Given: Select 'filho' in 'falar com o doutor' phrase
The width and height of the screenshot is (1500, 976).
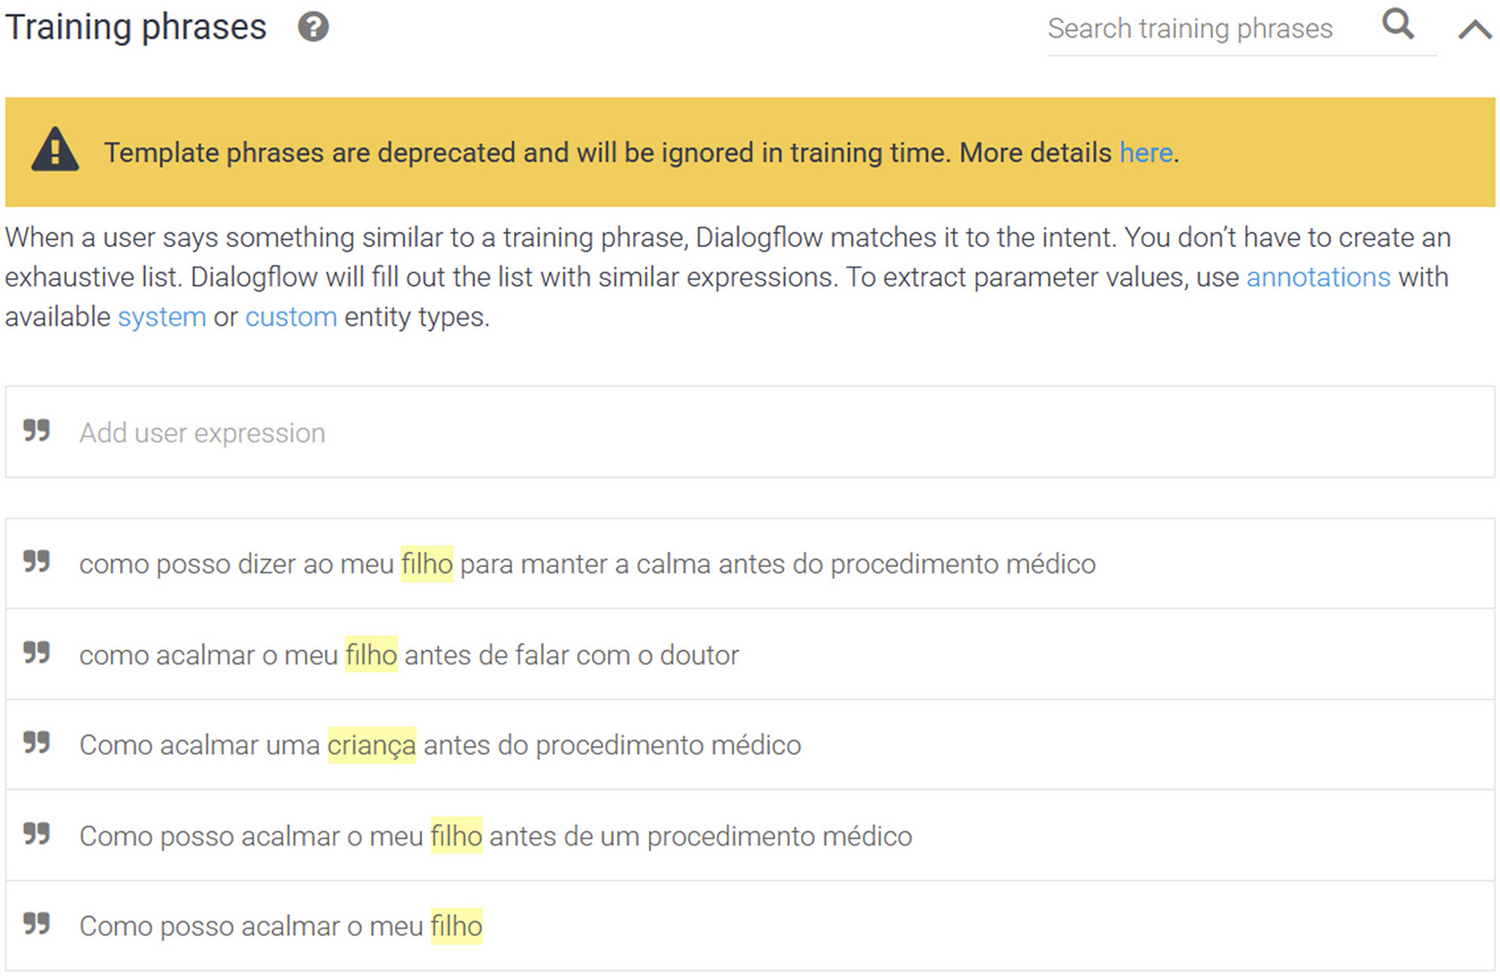Looking at the screenshot, I should pyautogui.click(x=371, y=655).
